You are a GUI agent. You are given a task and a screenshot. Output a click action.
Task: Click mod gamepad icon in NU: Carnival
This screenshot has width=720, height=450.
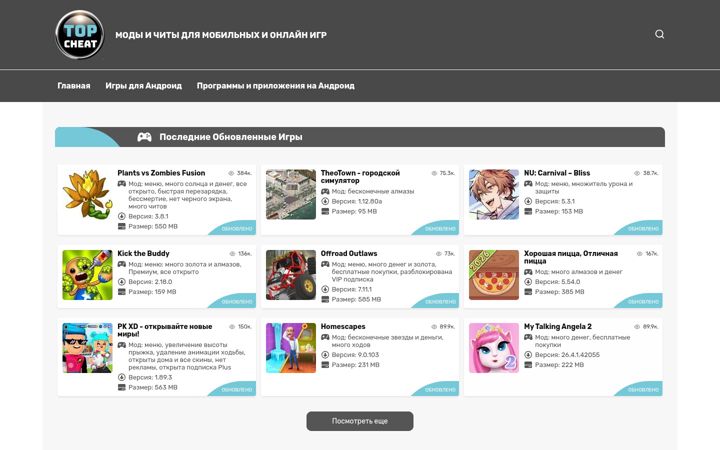coord(528,184)
